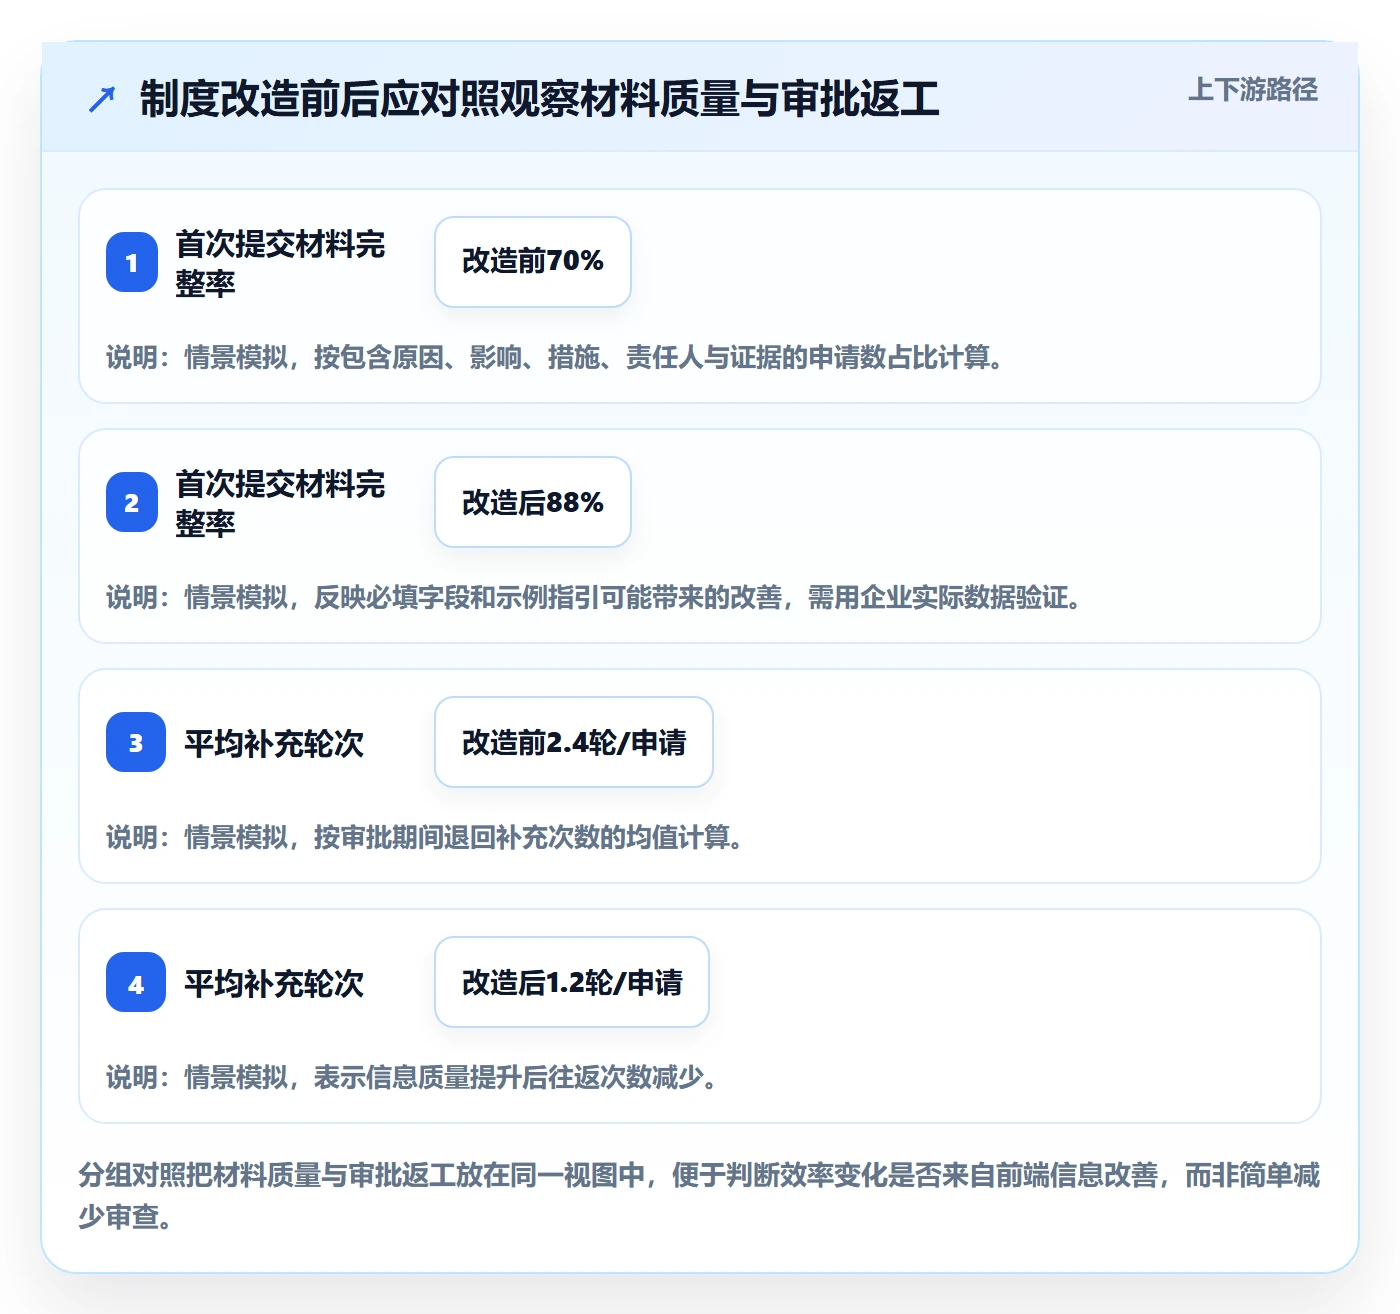The width and height of the screenshot is (1400, 1314).
Task: Click the 改造前2.4轮/申请 value pill
Action: pyautogui.click(x=574, y=742)
